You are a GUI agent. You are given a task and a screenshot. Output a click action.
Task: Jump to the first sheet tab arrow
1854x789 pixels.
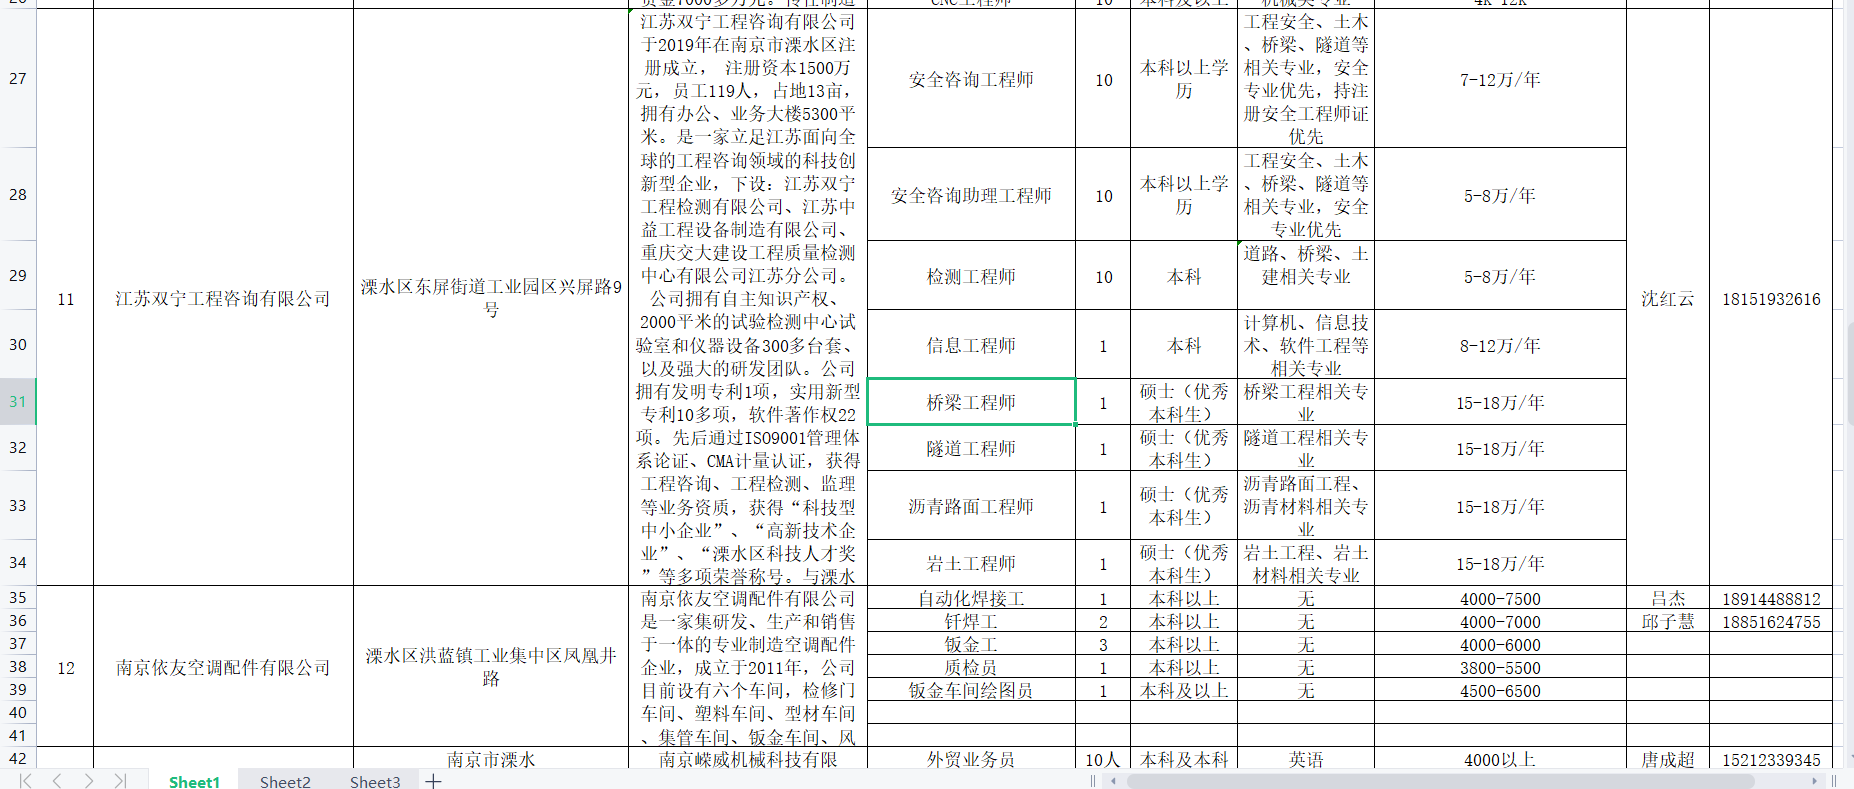point(26,781)
